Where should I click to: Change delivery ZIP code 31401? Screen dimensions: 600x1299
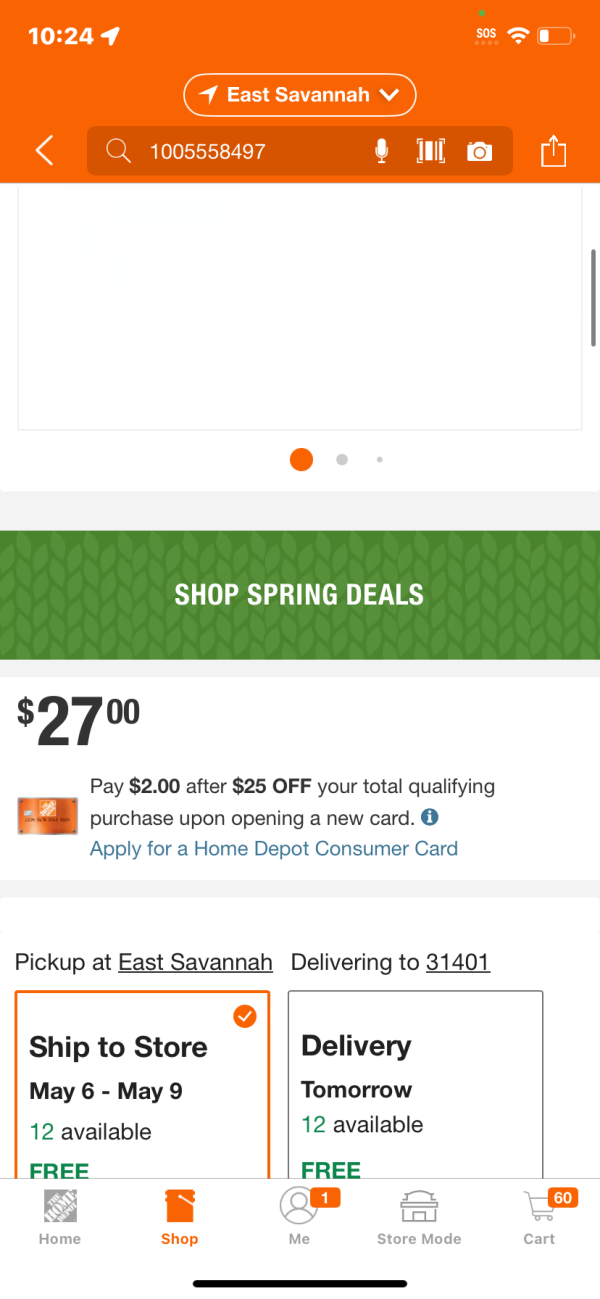pos(458,962)
